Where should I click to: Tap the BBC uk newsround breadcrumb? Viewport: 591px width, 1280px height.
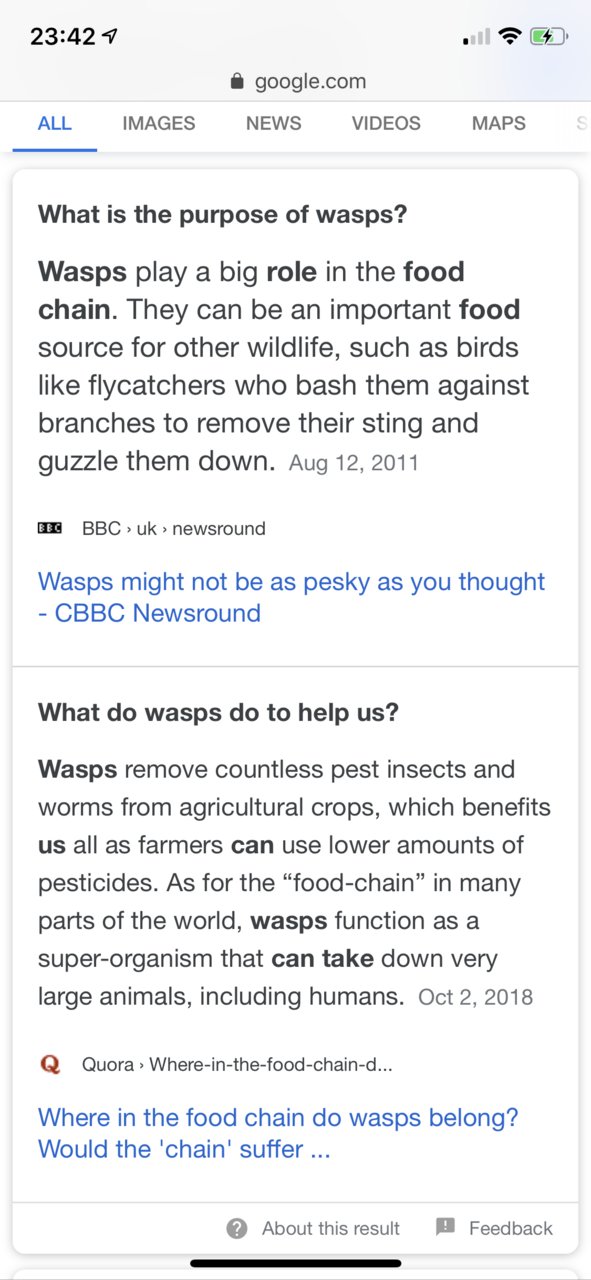174,528
